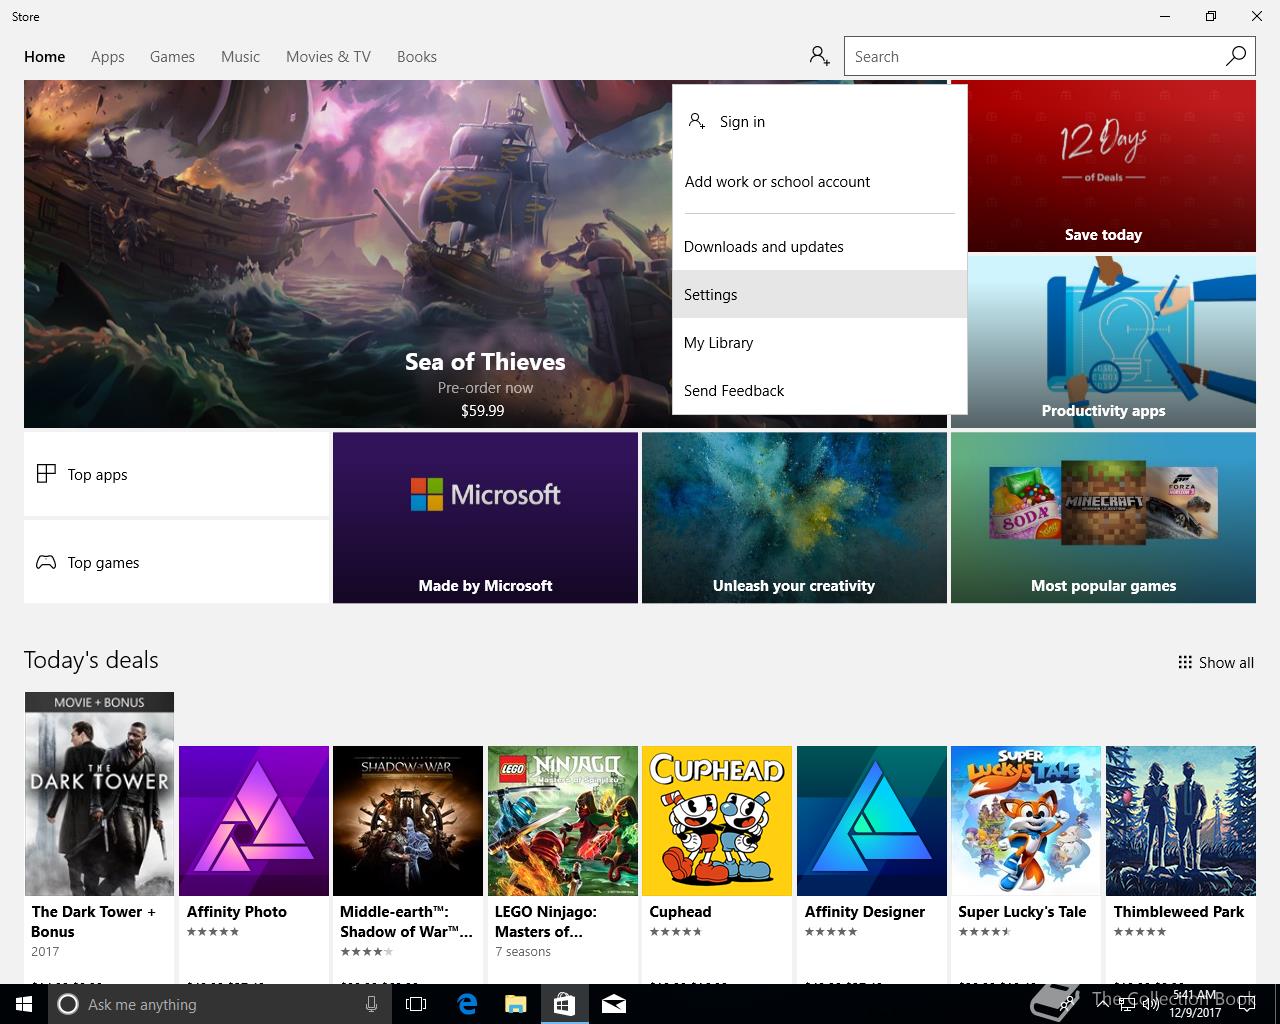Open Made by Microsoft collection

pos(485,517)
